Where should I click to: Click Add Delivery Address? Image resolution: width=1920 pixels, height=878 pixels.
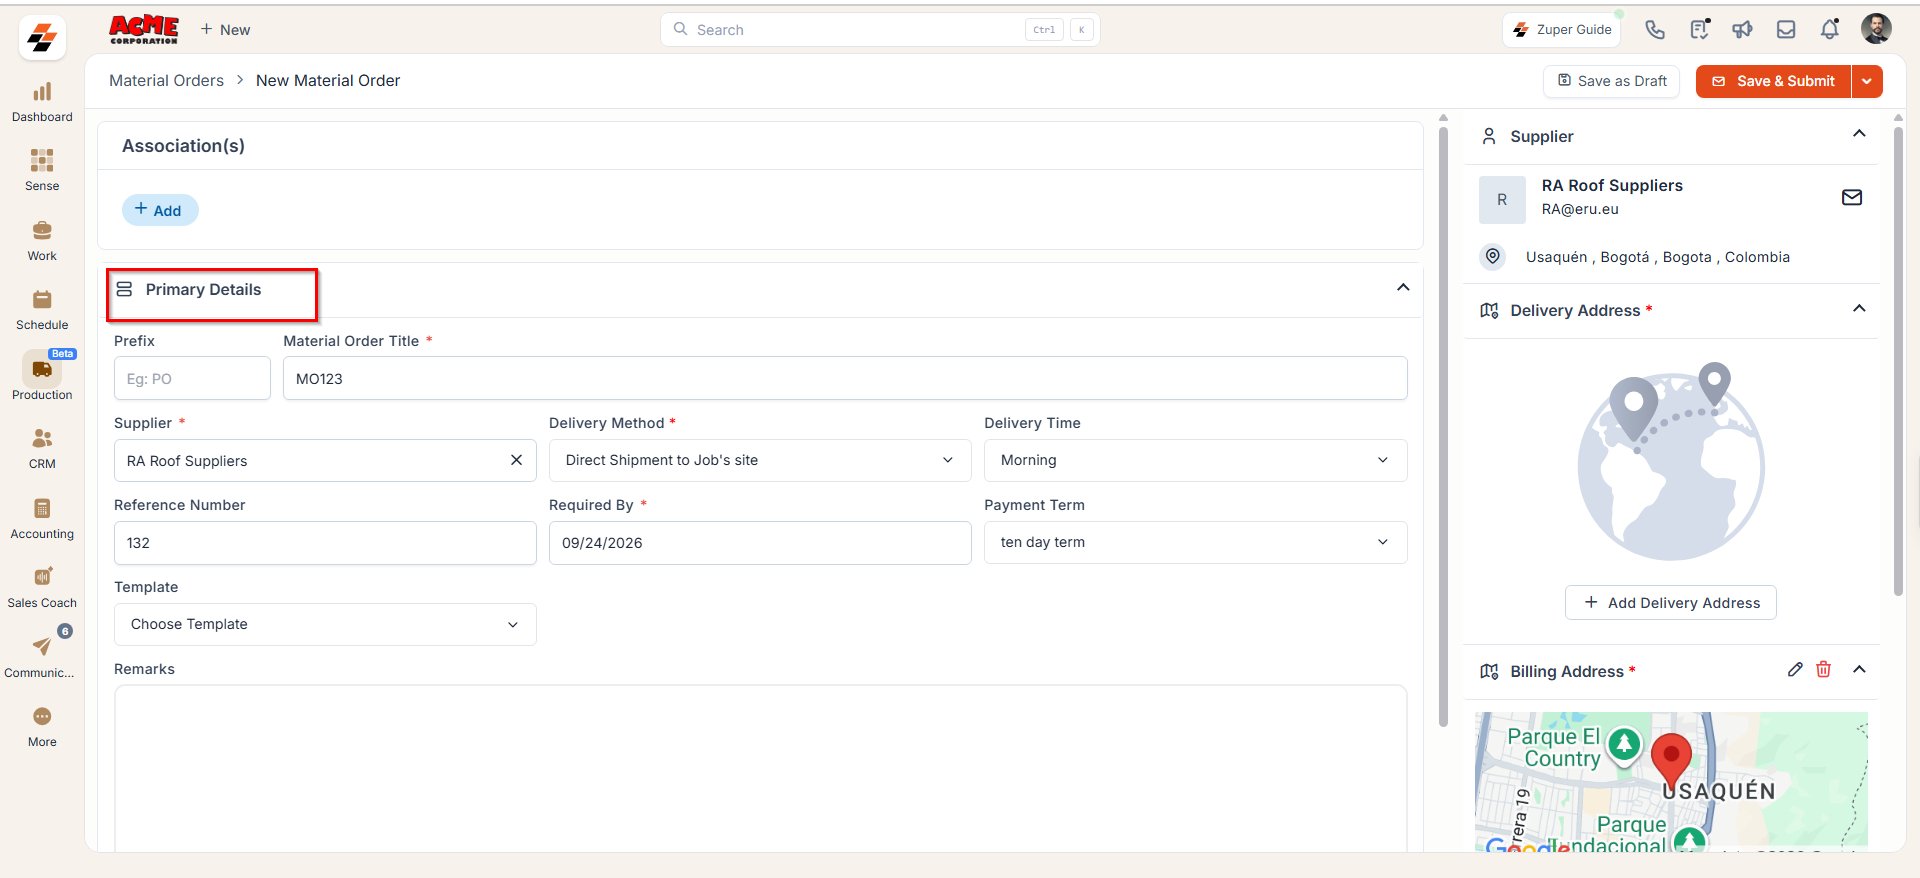(1671, 603)
